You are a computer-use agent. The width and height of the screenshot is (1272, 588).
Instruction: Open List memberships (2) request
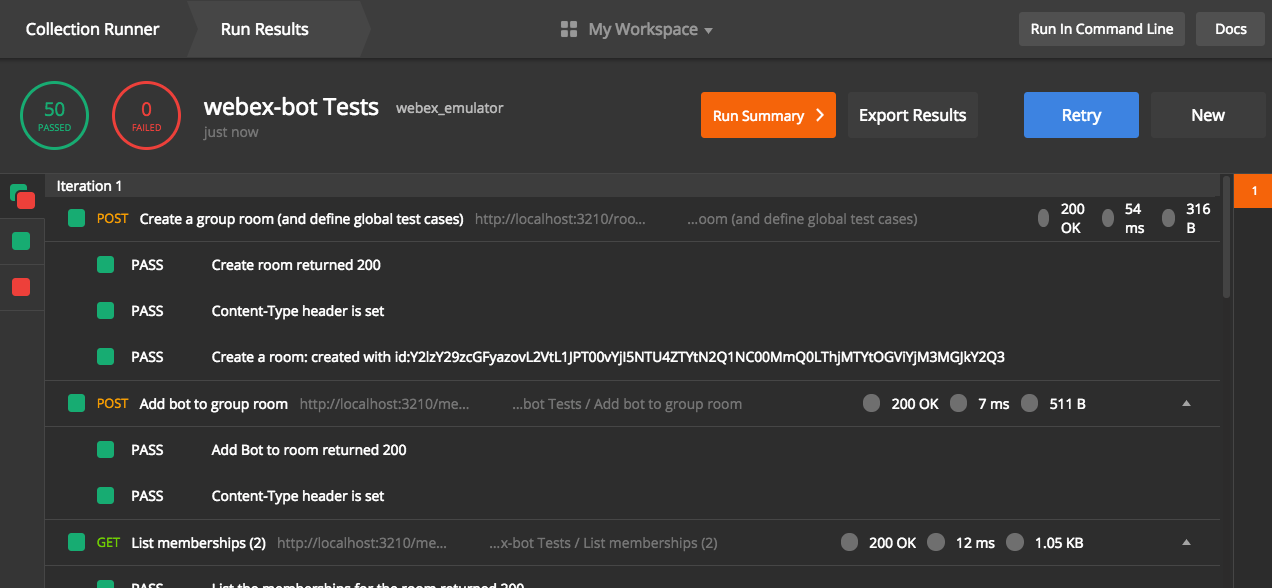(198, 543)
